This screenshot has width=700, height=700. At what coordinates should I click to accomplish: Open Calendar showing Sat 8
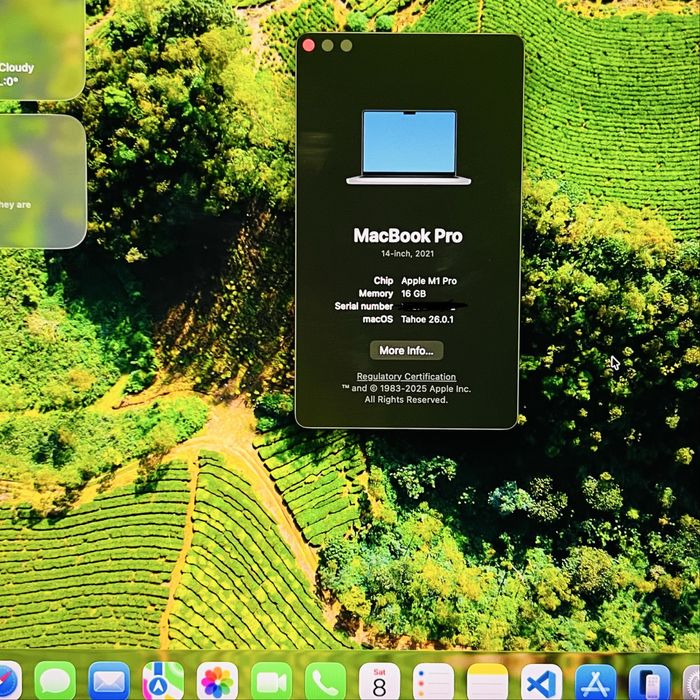pyautogui.click(x=379, y=681)
